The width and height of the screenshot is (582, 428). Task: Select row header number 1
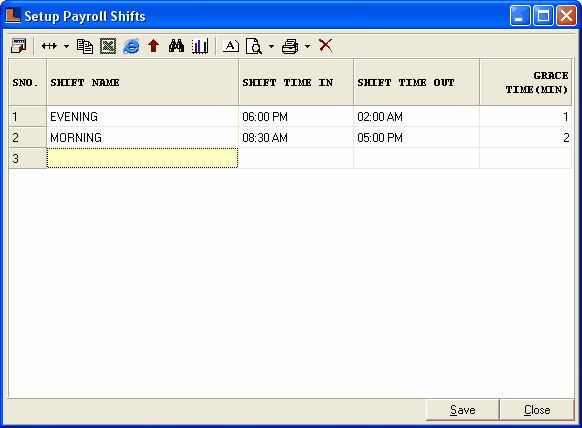[27, 117]
